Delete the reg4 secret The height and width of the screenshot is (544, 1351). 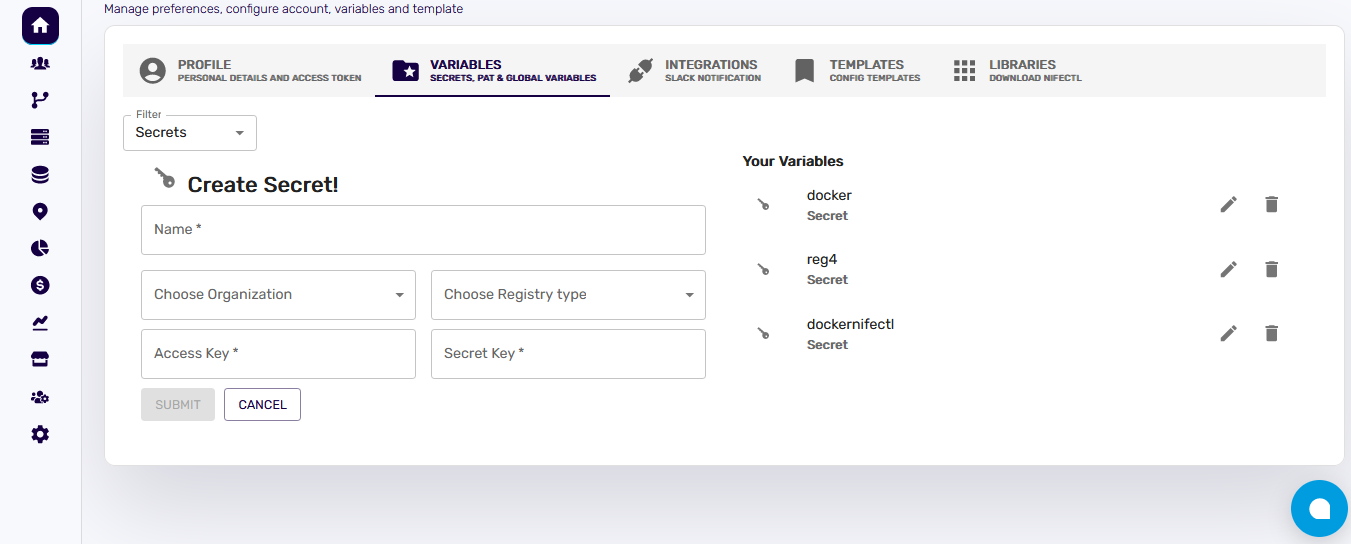(1271, 269)
